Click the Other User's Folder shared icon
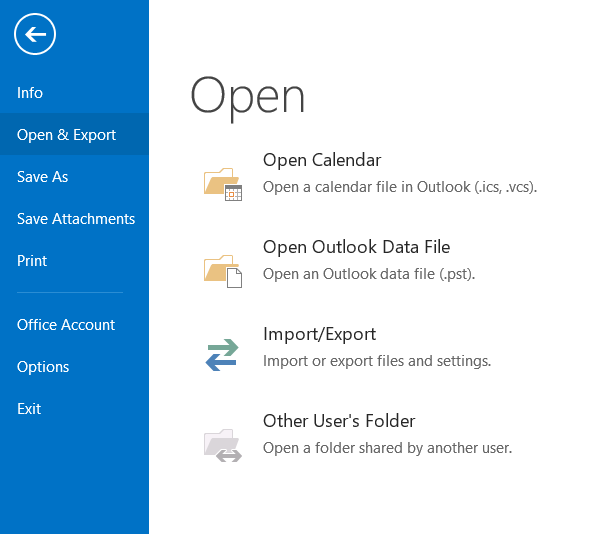 (x=223, y=445)
